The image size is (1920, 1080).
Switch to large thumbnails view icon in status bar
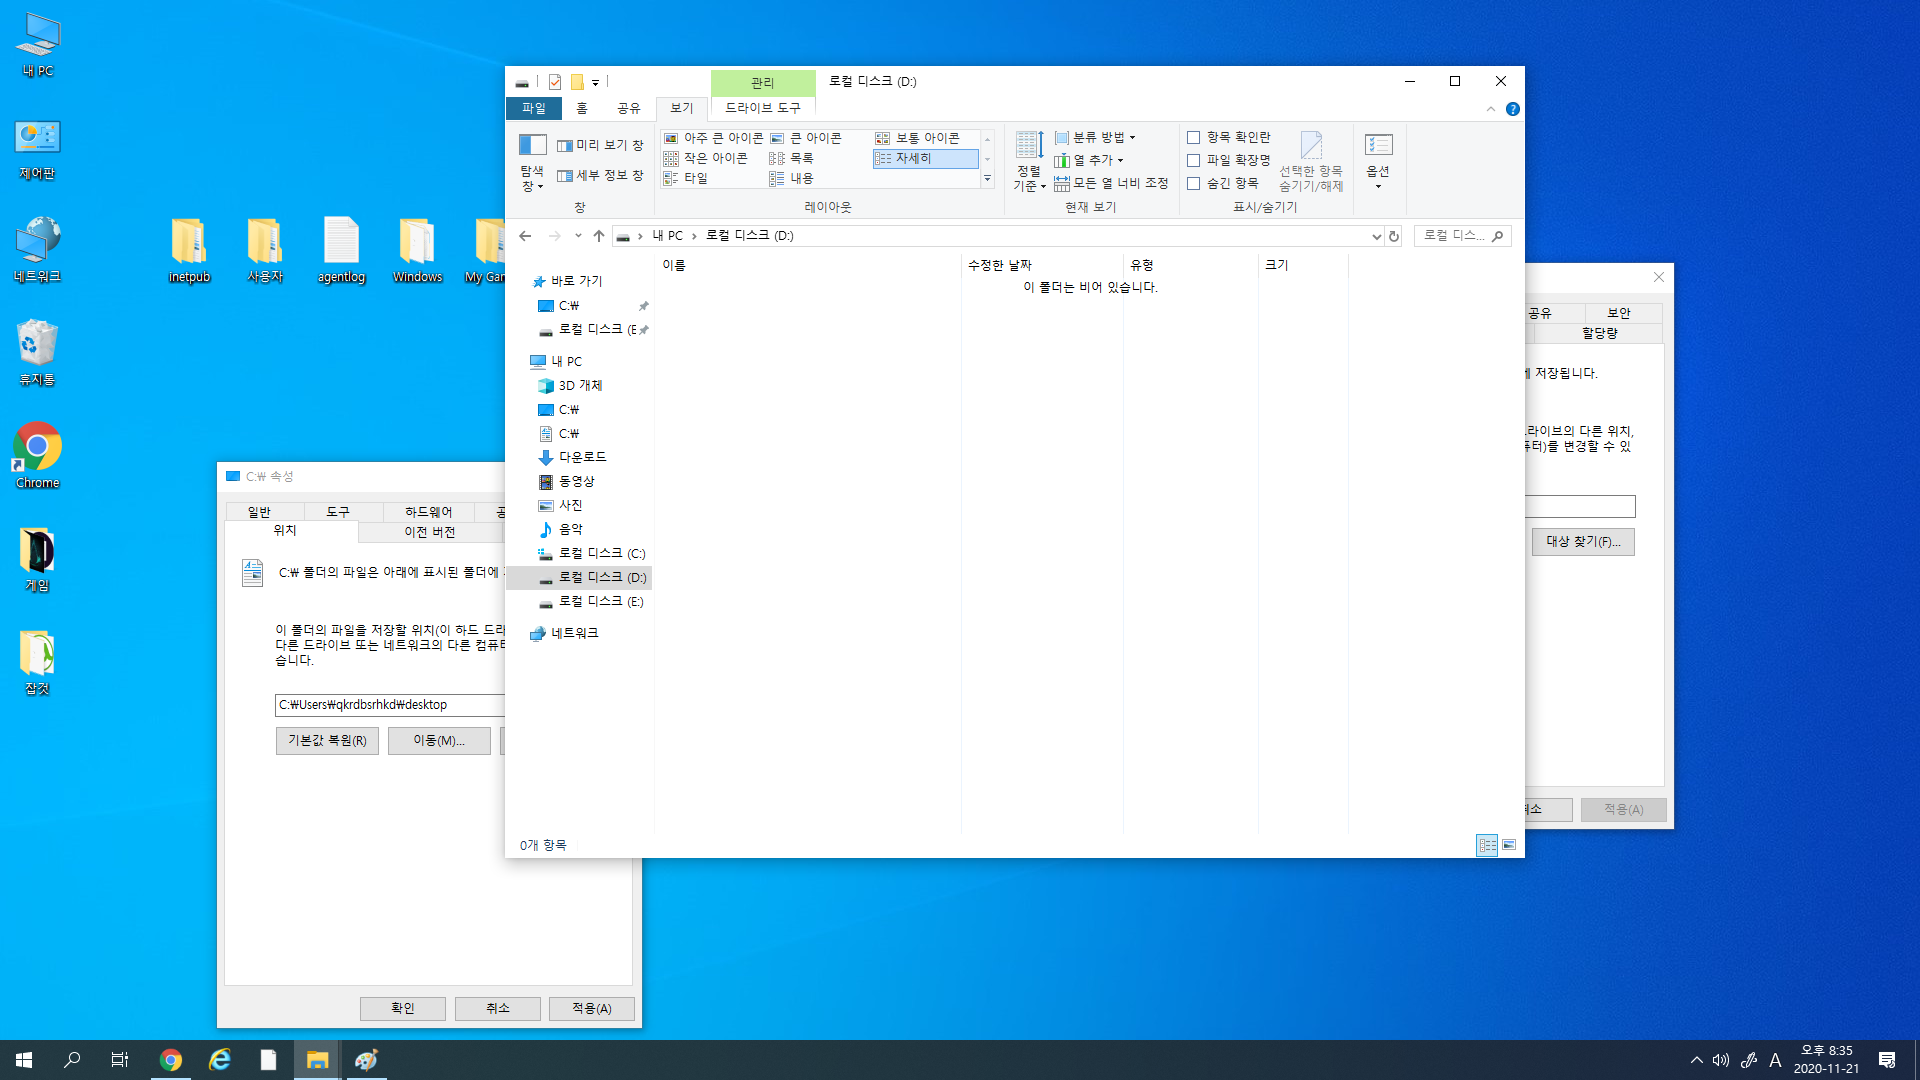(1509, 845)
